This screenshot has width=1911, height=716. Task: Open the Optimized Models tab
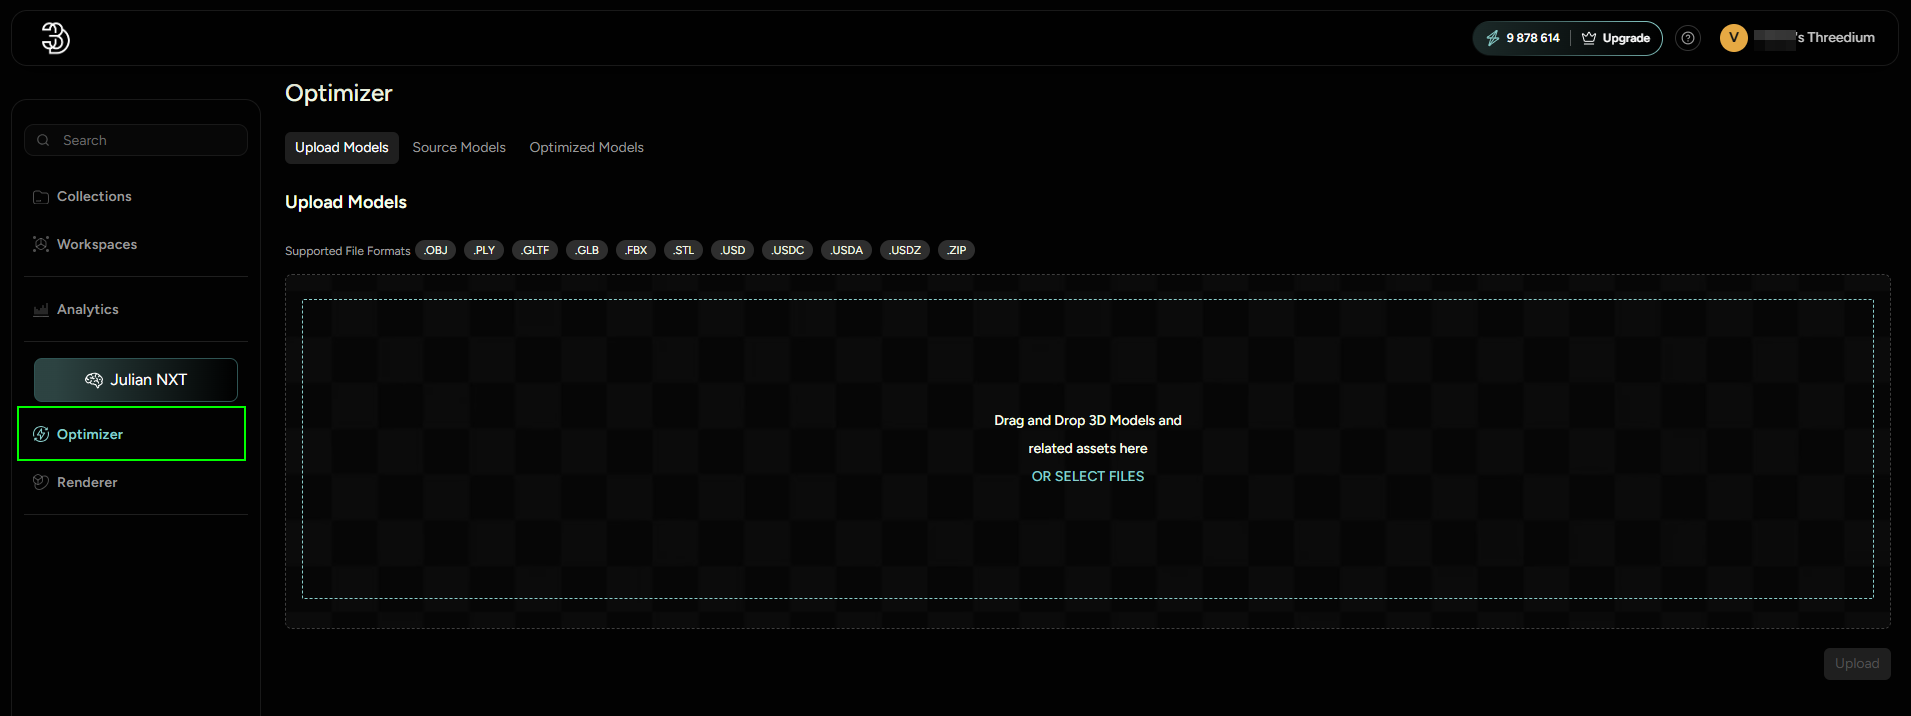coord(586,147)
